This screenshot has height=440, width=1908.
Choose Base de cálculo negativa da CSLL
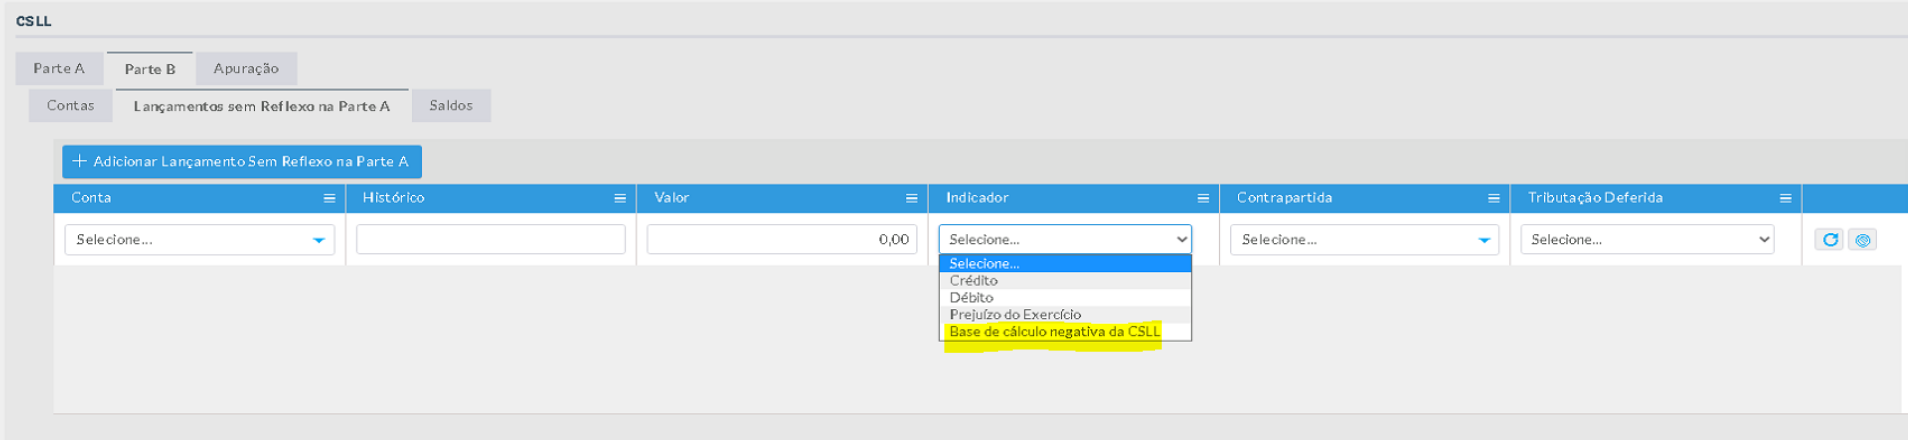pyautogui.click(x=1065, y=332)
